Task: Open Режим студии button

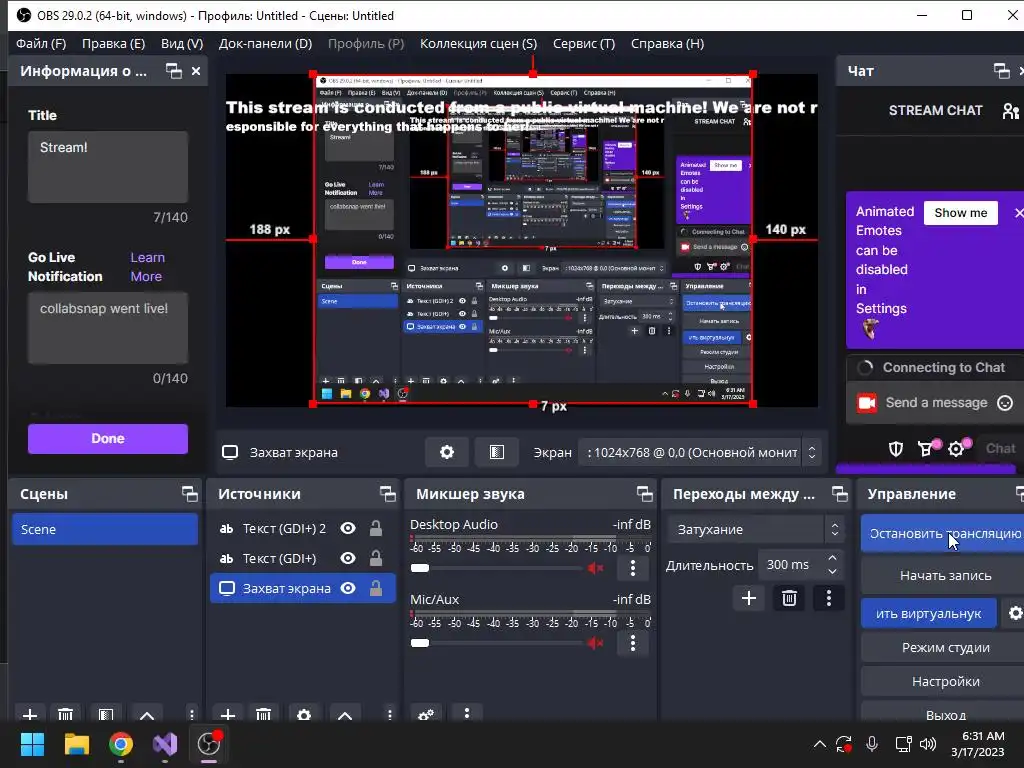Action: [943, 647]
